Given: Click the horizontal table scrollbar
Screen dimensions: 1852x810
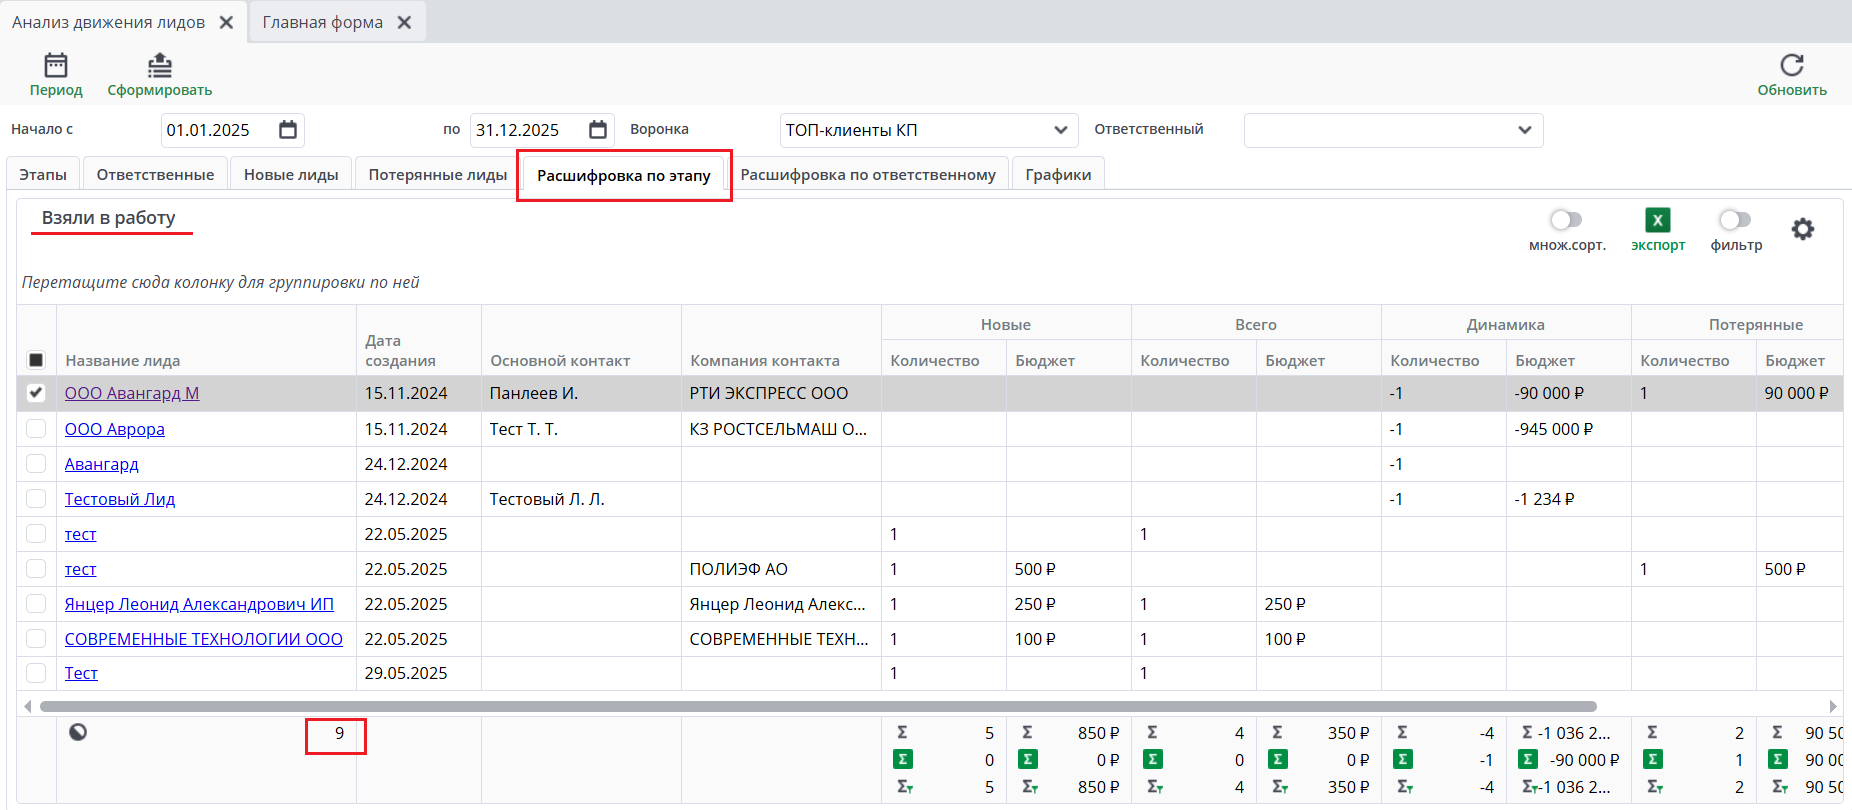Looking at the screenshot, I should (x=816, y=706).
